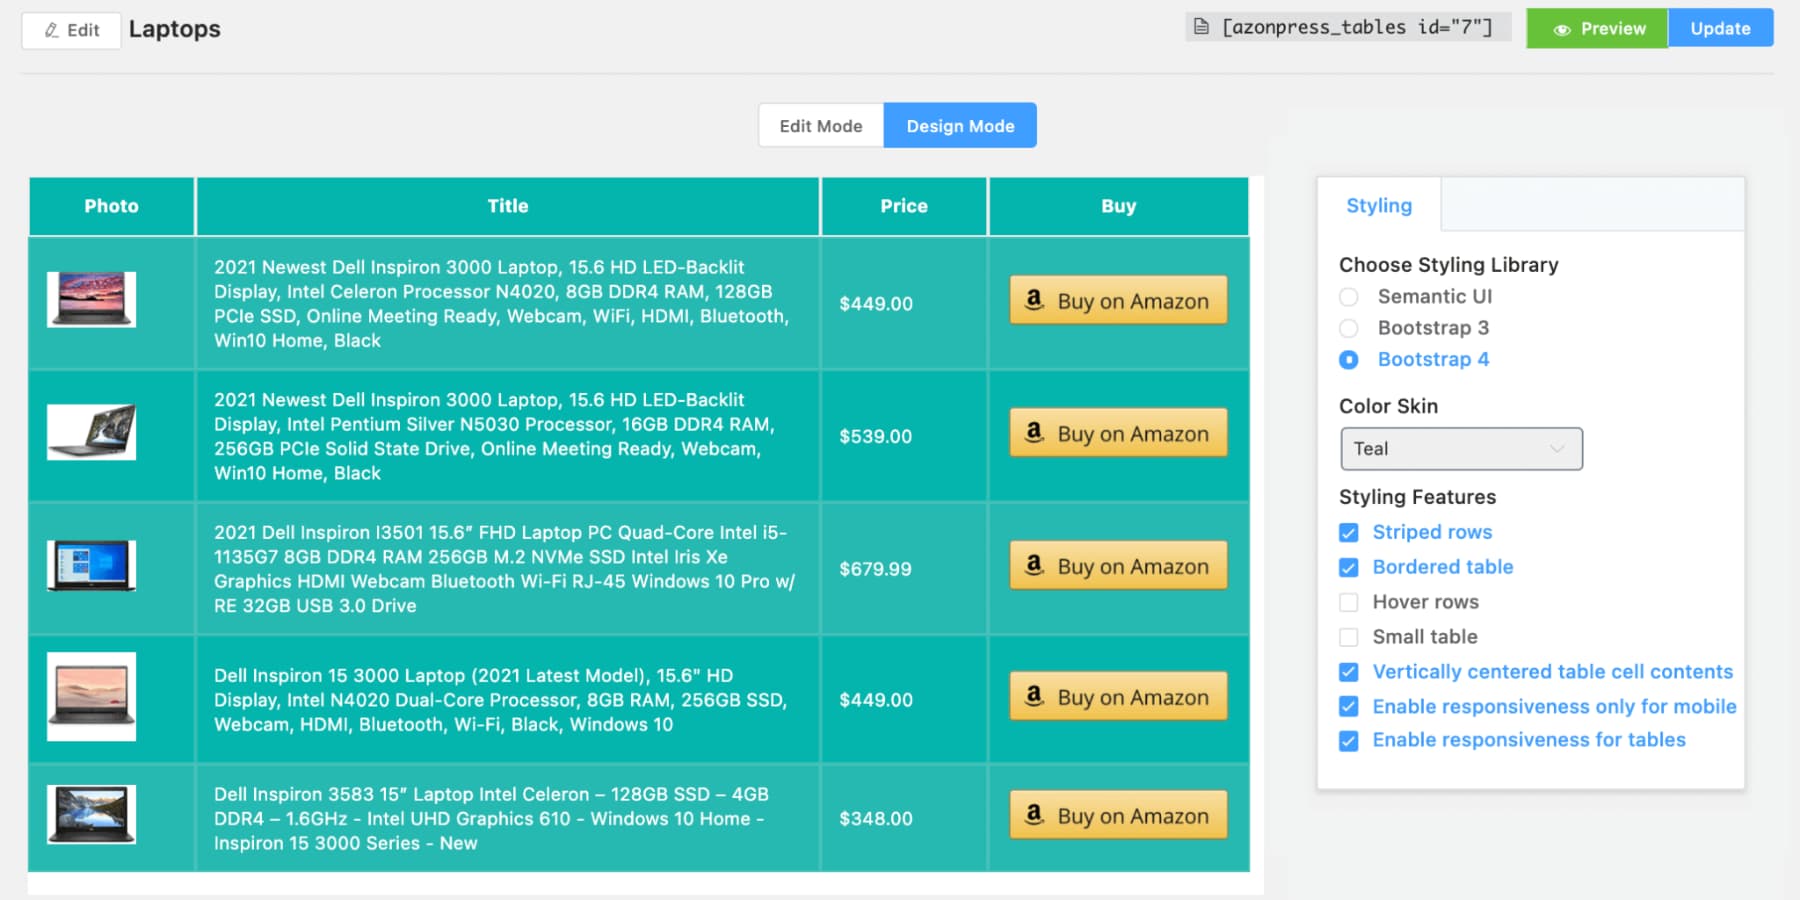Click the Amazon logo on the first Buy button

click(1034, 300)
